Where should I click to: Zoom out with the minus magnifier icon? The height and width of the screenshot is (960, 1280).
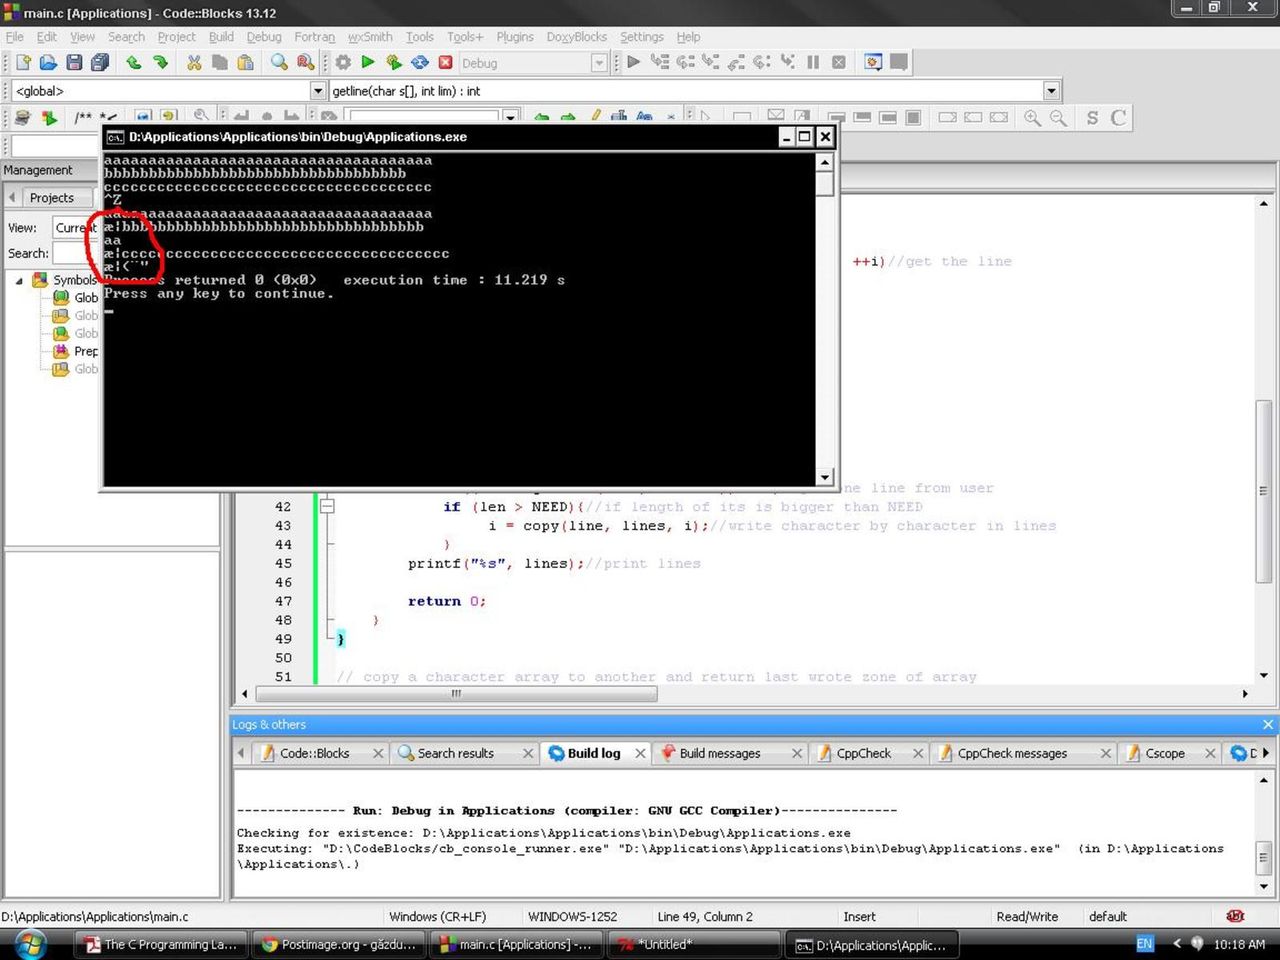tap(1058, 118)
